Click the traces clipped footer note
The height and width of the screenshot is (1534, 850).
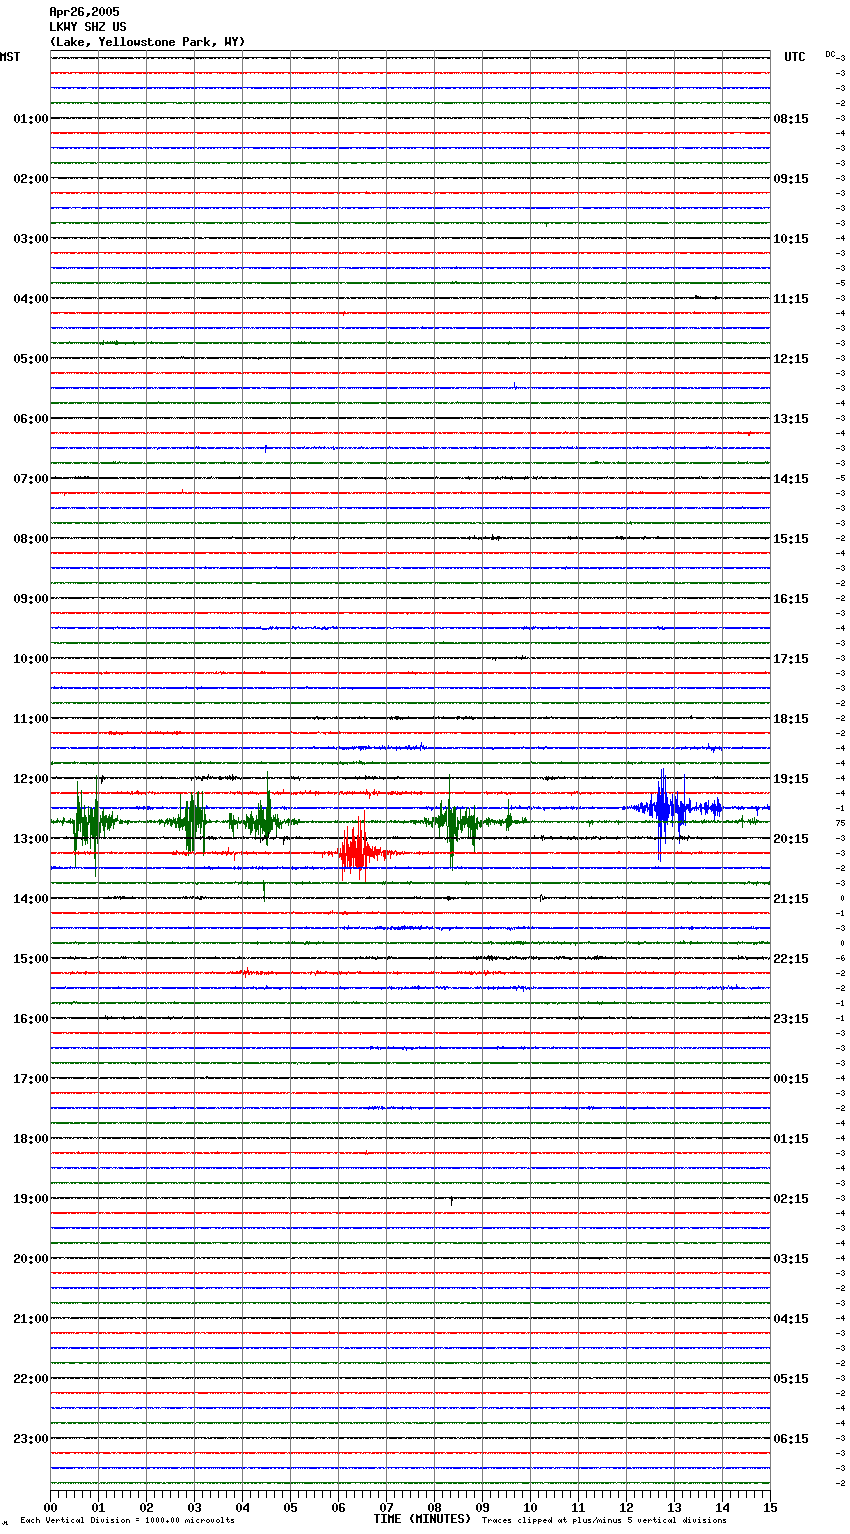click(604, 1521)
